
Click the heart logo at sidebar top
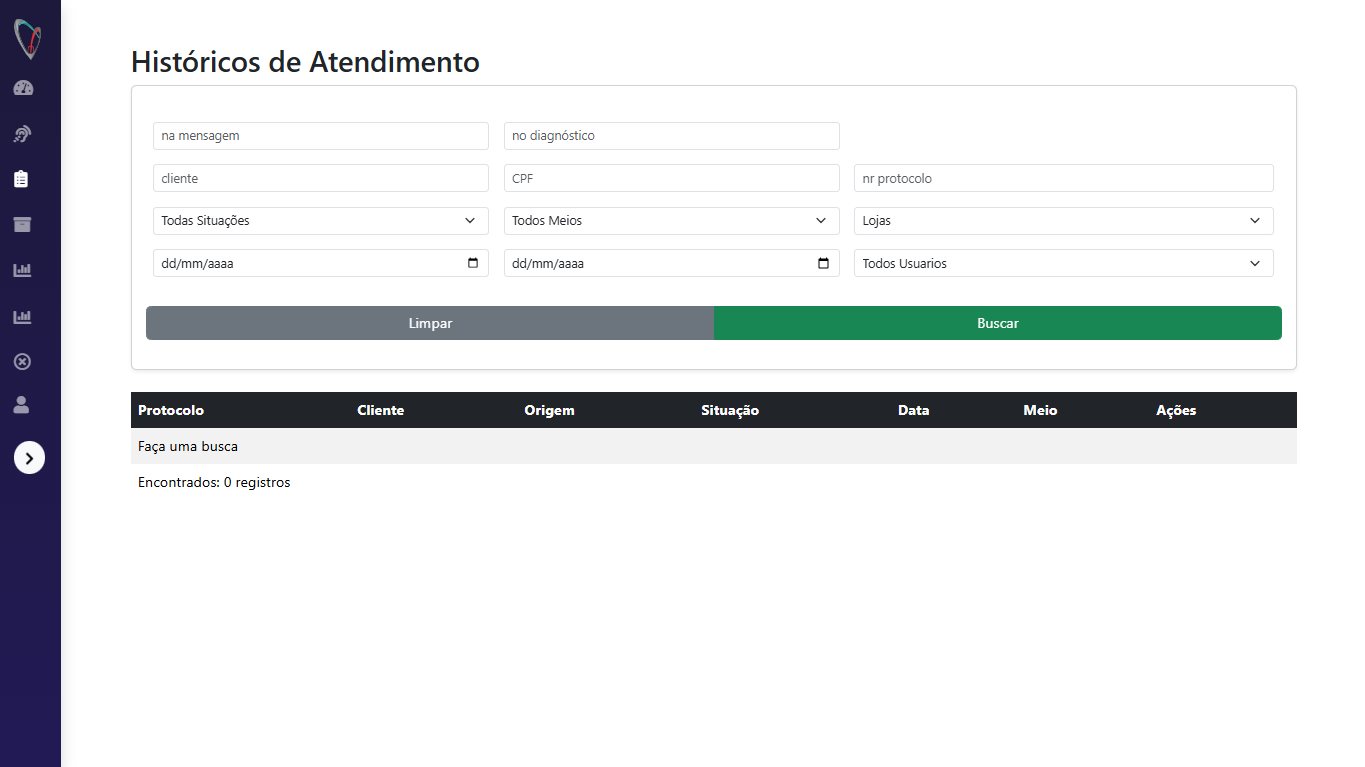pos(28,39)
